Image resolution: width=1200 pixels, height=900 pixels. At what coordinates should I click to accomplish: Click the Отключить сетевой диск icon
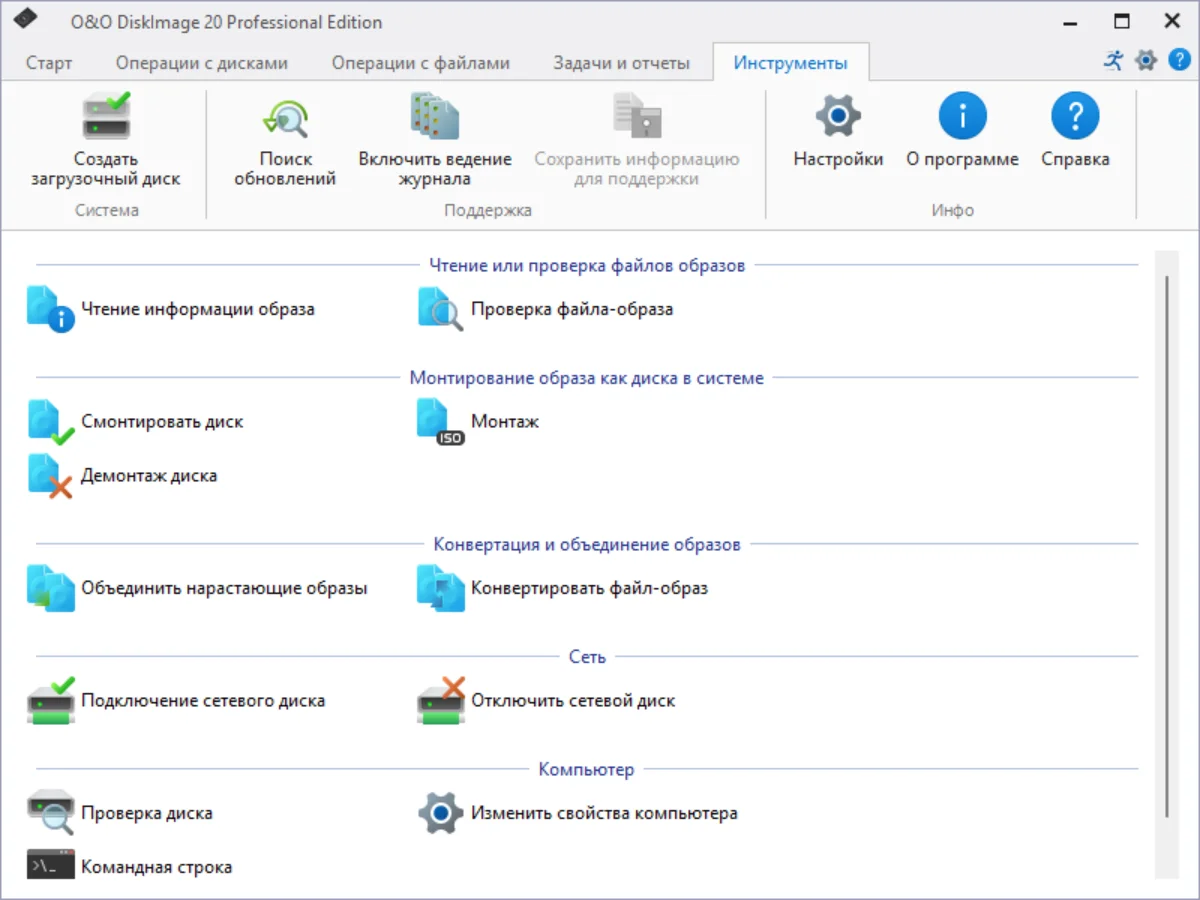[441, 700]
